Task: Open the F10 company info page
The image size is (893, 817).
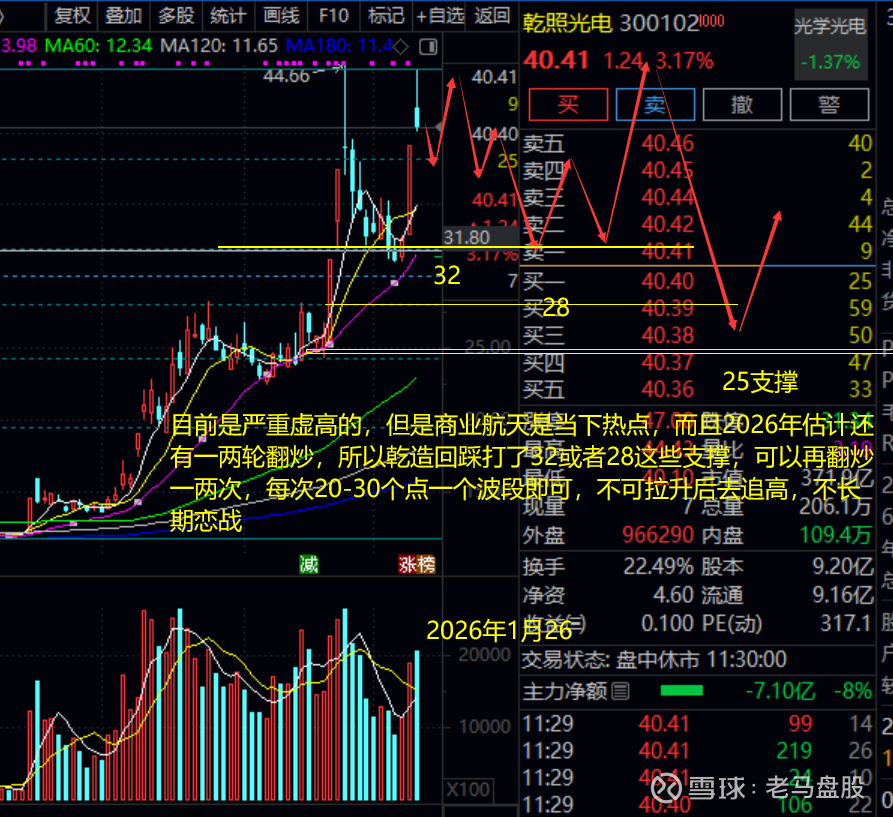Action: tap(334, 15)
